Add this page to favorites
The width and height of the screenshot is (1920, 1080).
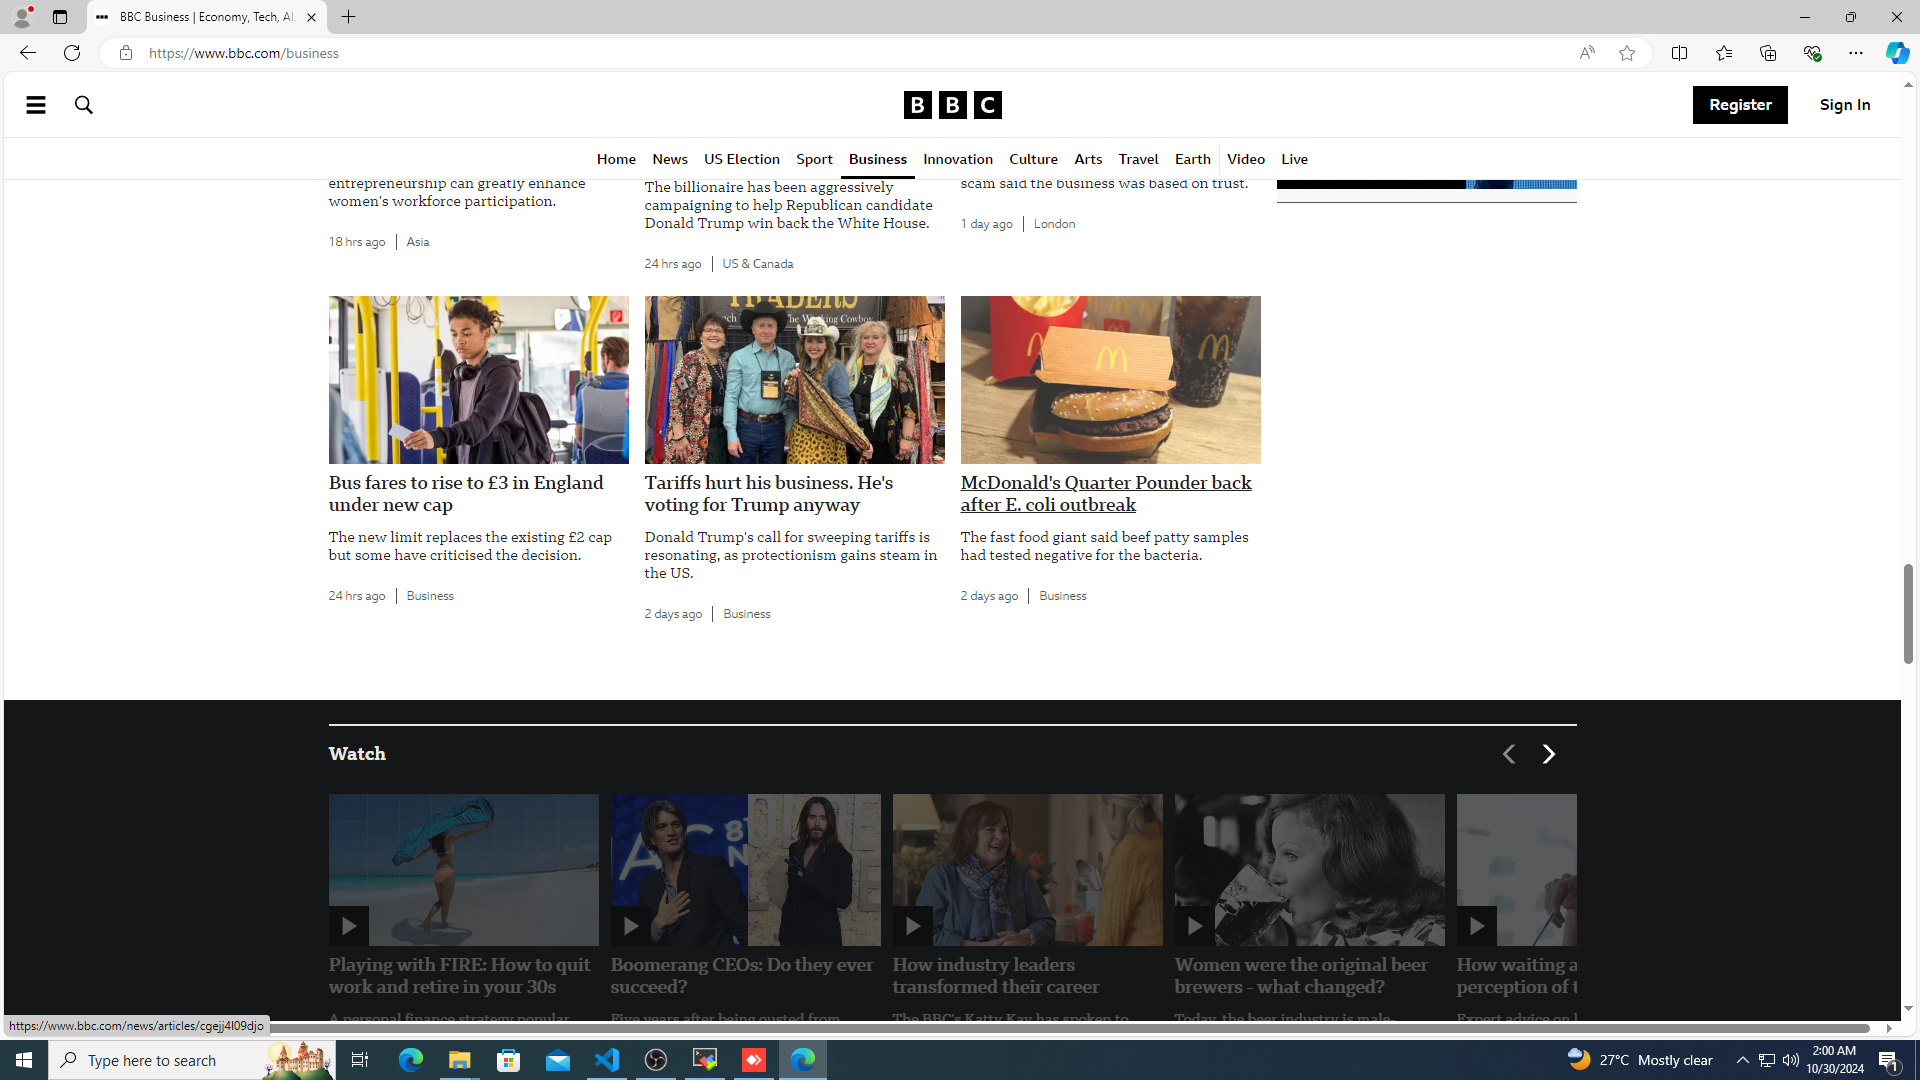coord(1627,53)
